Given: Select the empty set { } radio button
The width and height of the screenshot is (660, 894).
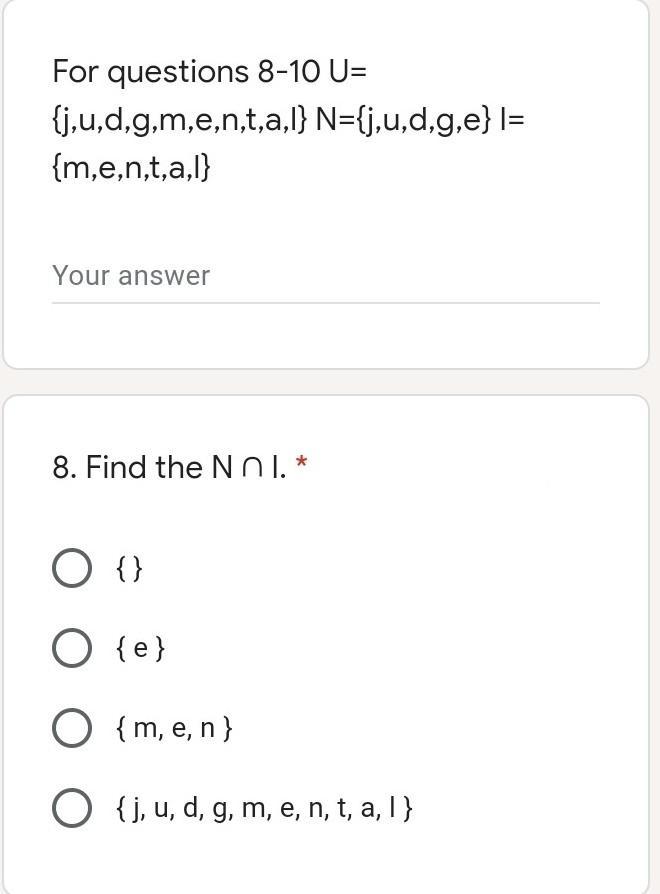Looking at the screenshot, I should (71, 569).
